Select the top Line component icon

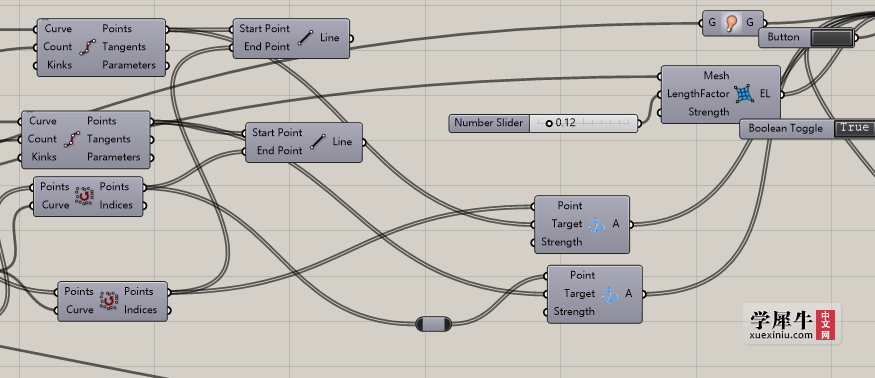[305, 38]
